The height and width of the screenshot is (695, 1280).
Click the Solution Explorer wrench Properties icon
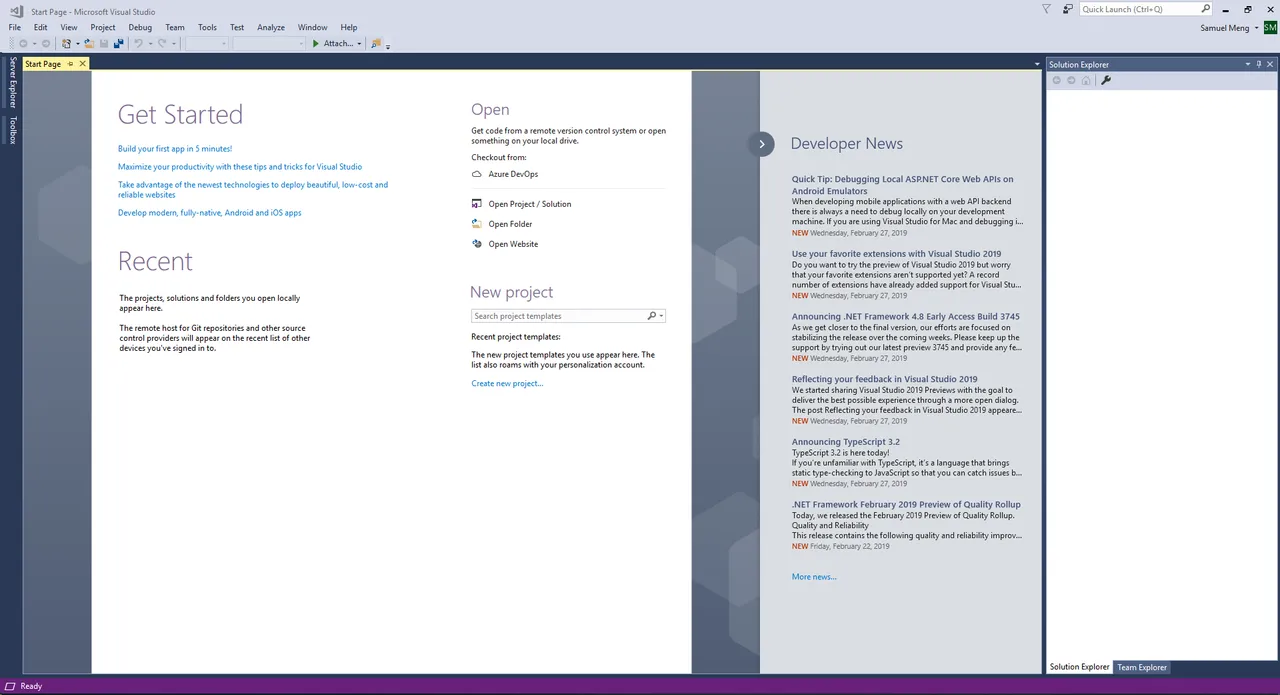(x=1106, y=80)
